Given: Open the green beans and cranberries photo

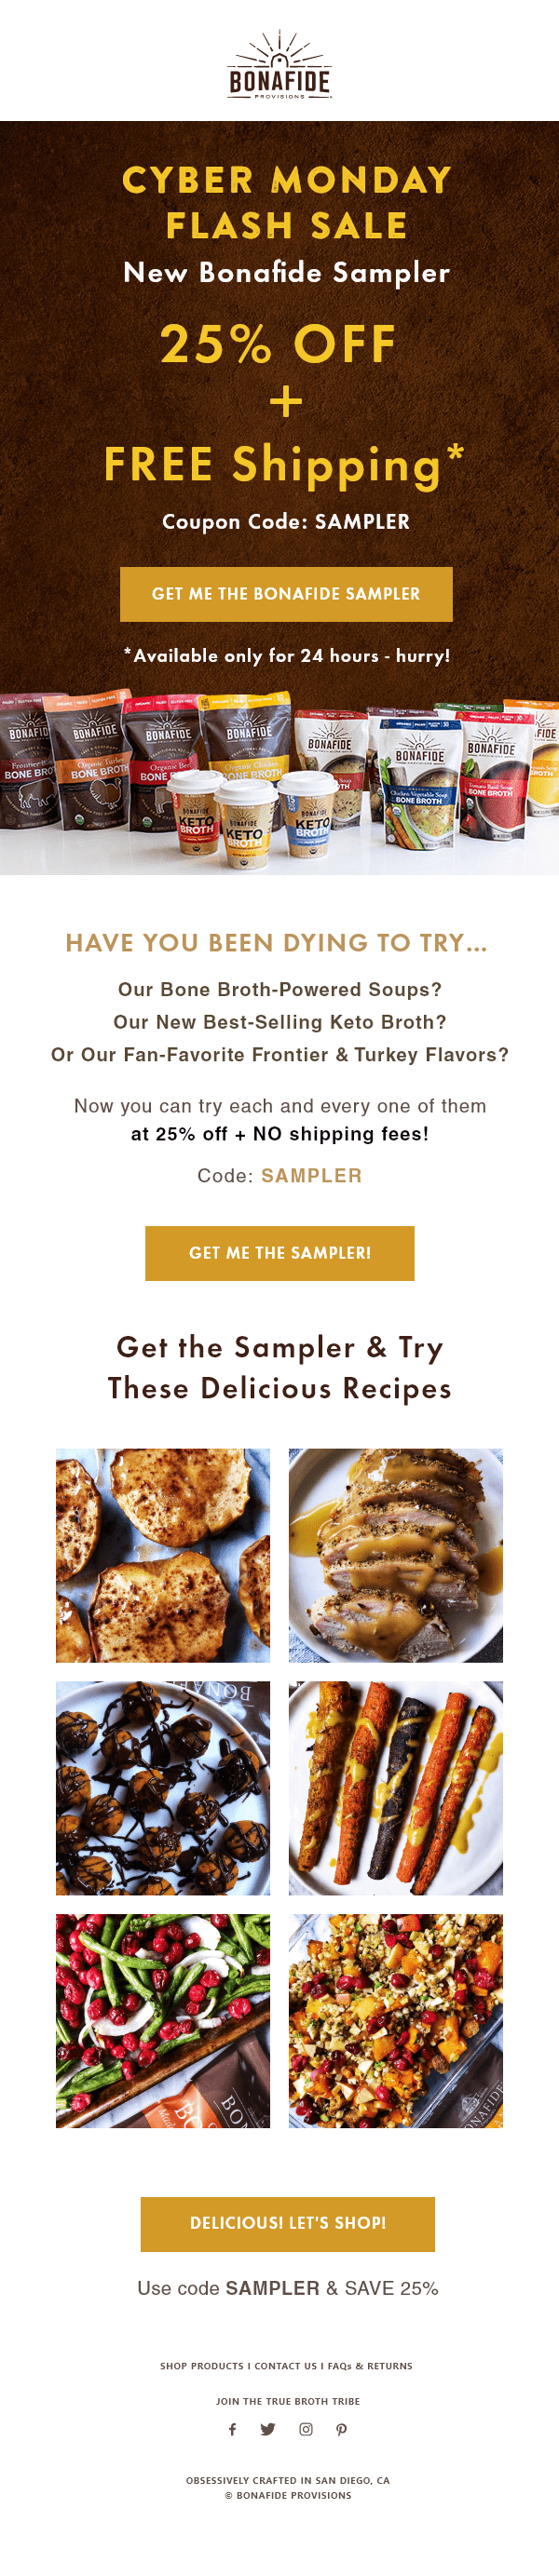Looking at the screenshot, I should click(163, 2021).
